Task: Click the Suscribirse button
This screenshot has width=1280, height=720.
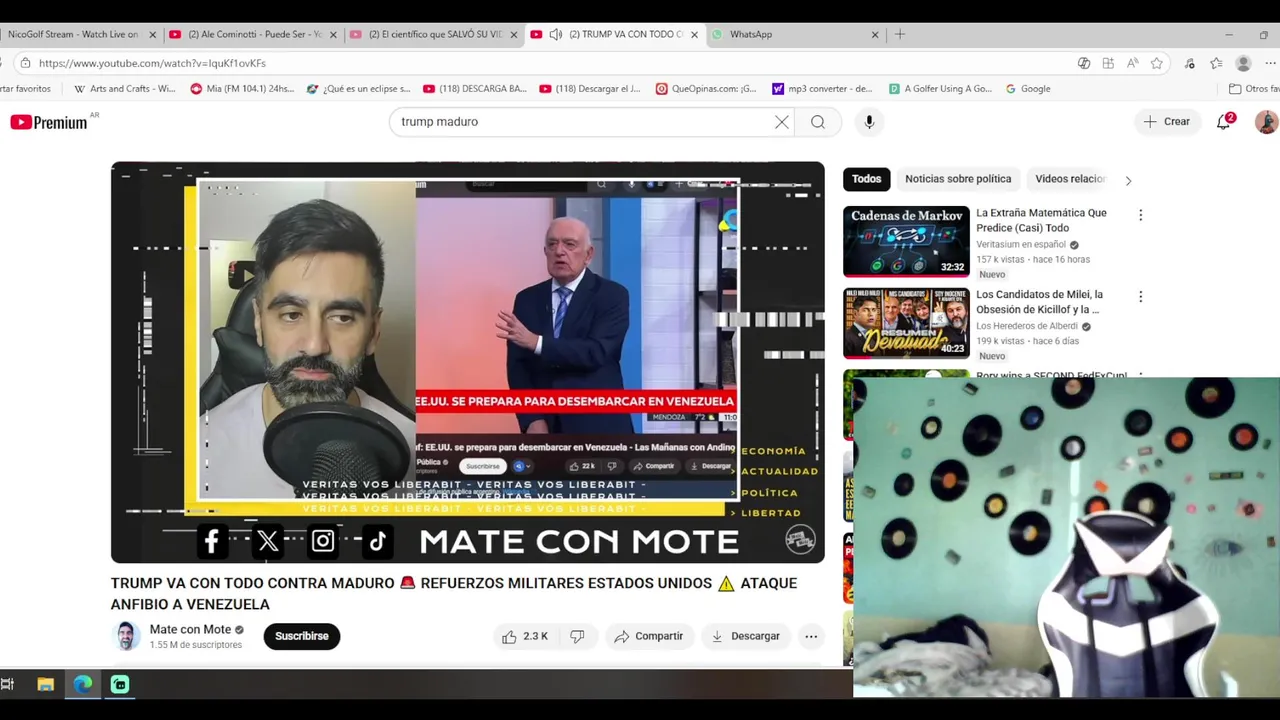Action: pos(302,636)
